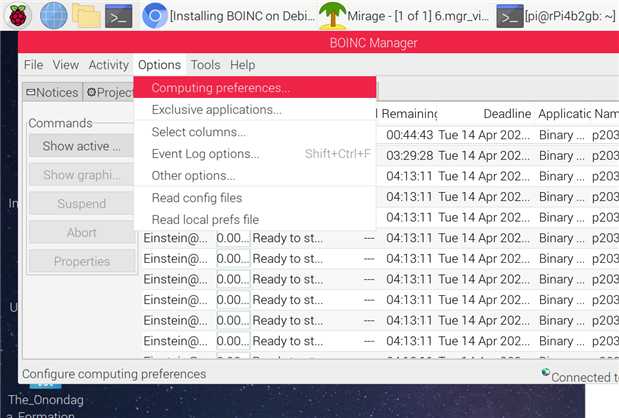
Task: Select Other options menu entry
Action: pos(194,176)
